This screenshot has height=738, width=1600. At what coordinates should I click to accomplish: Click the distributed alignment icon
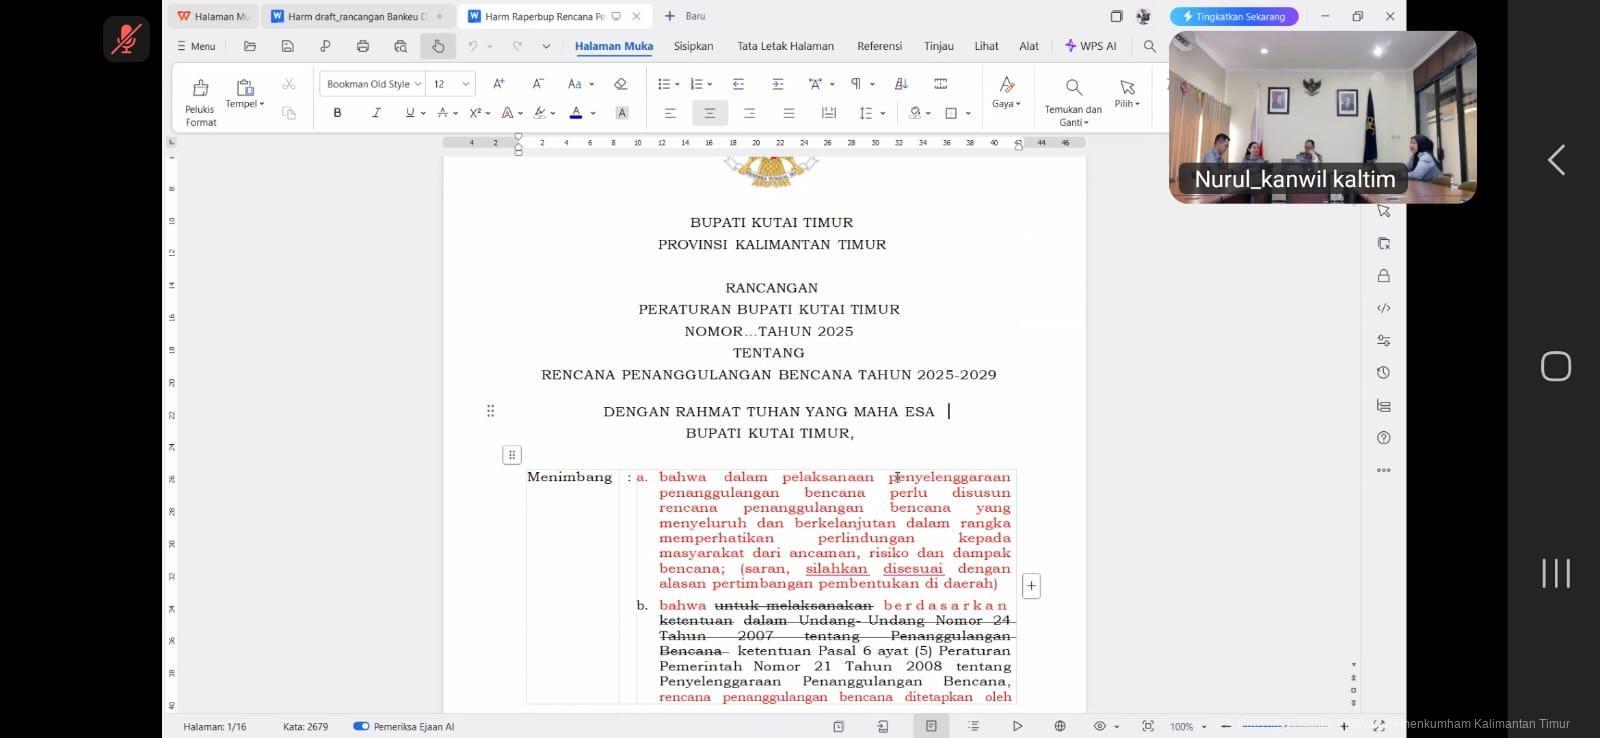click(828, 113)
